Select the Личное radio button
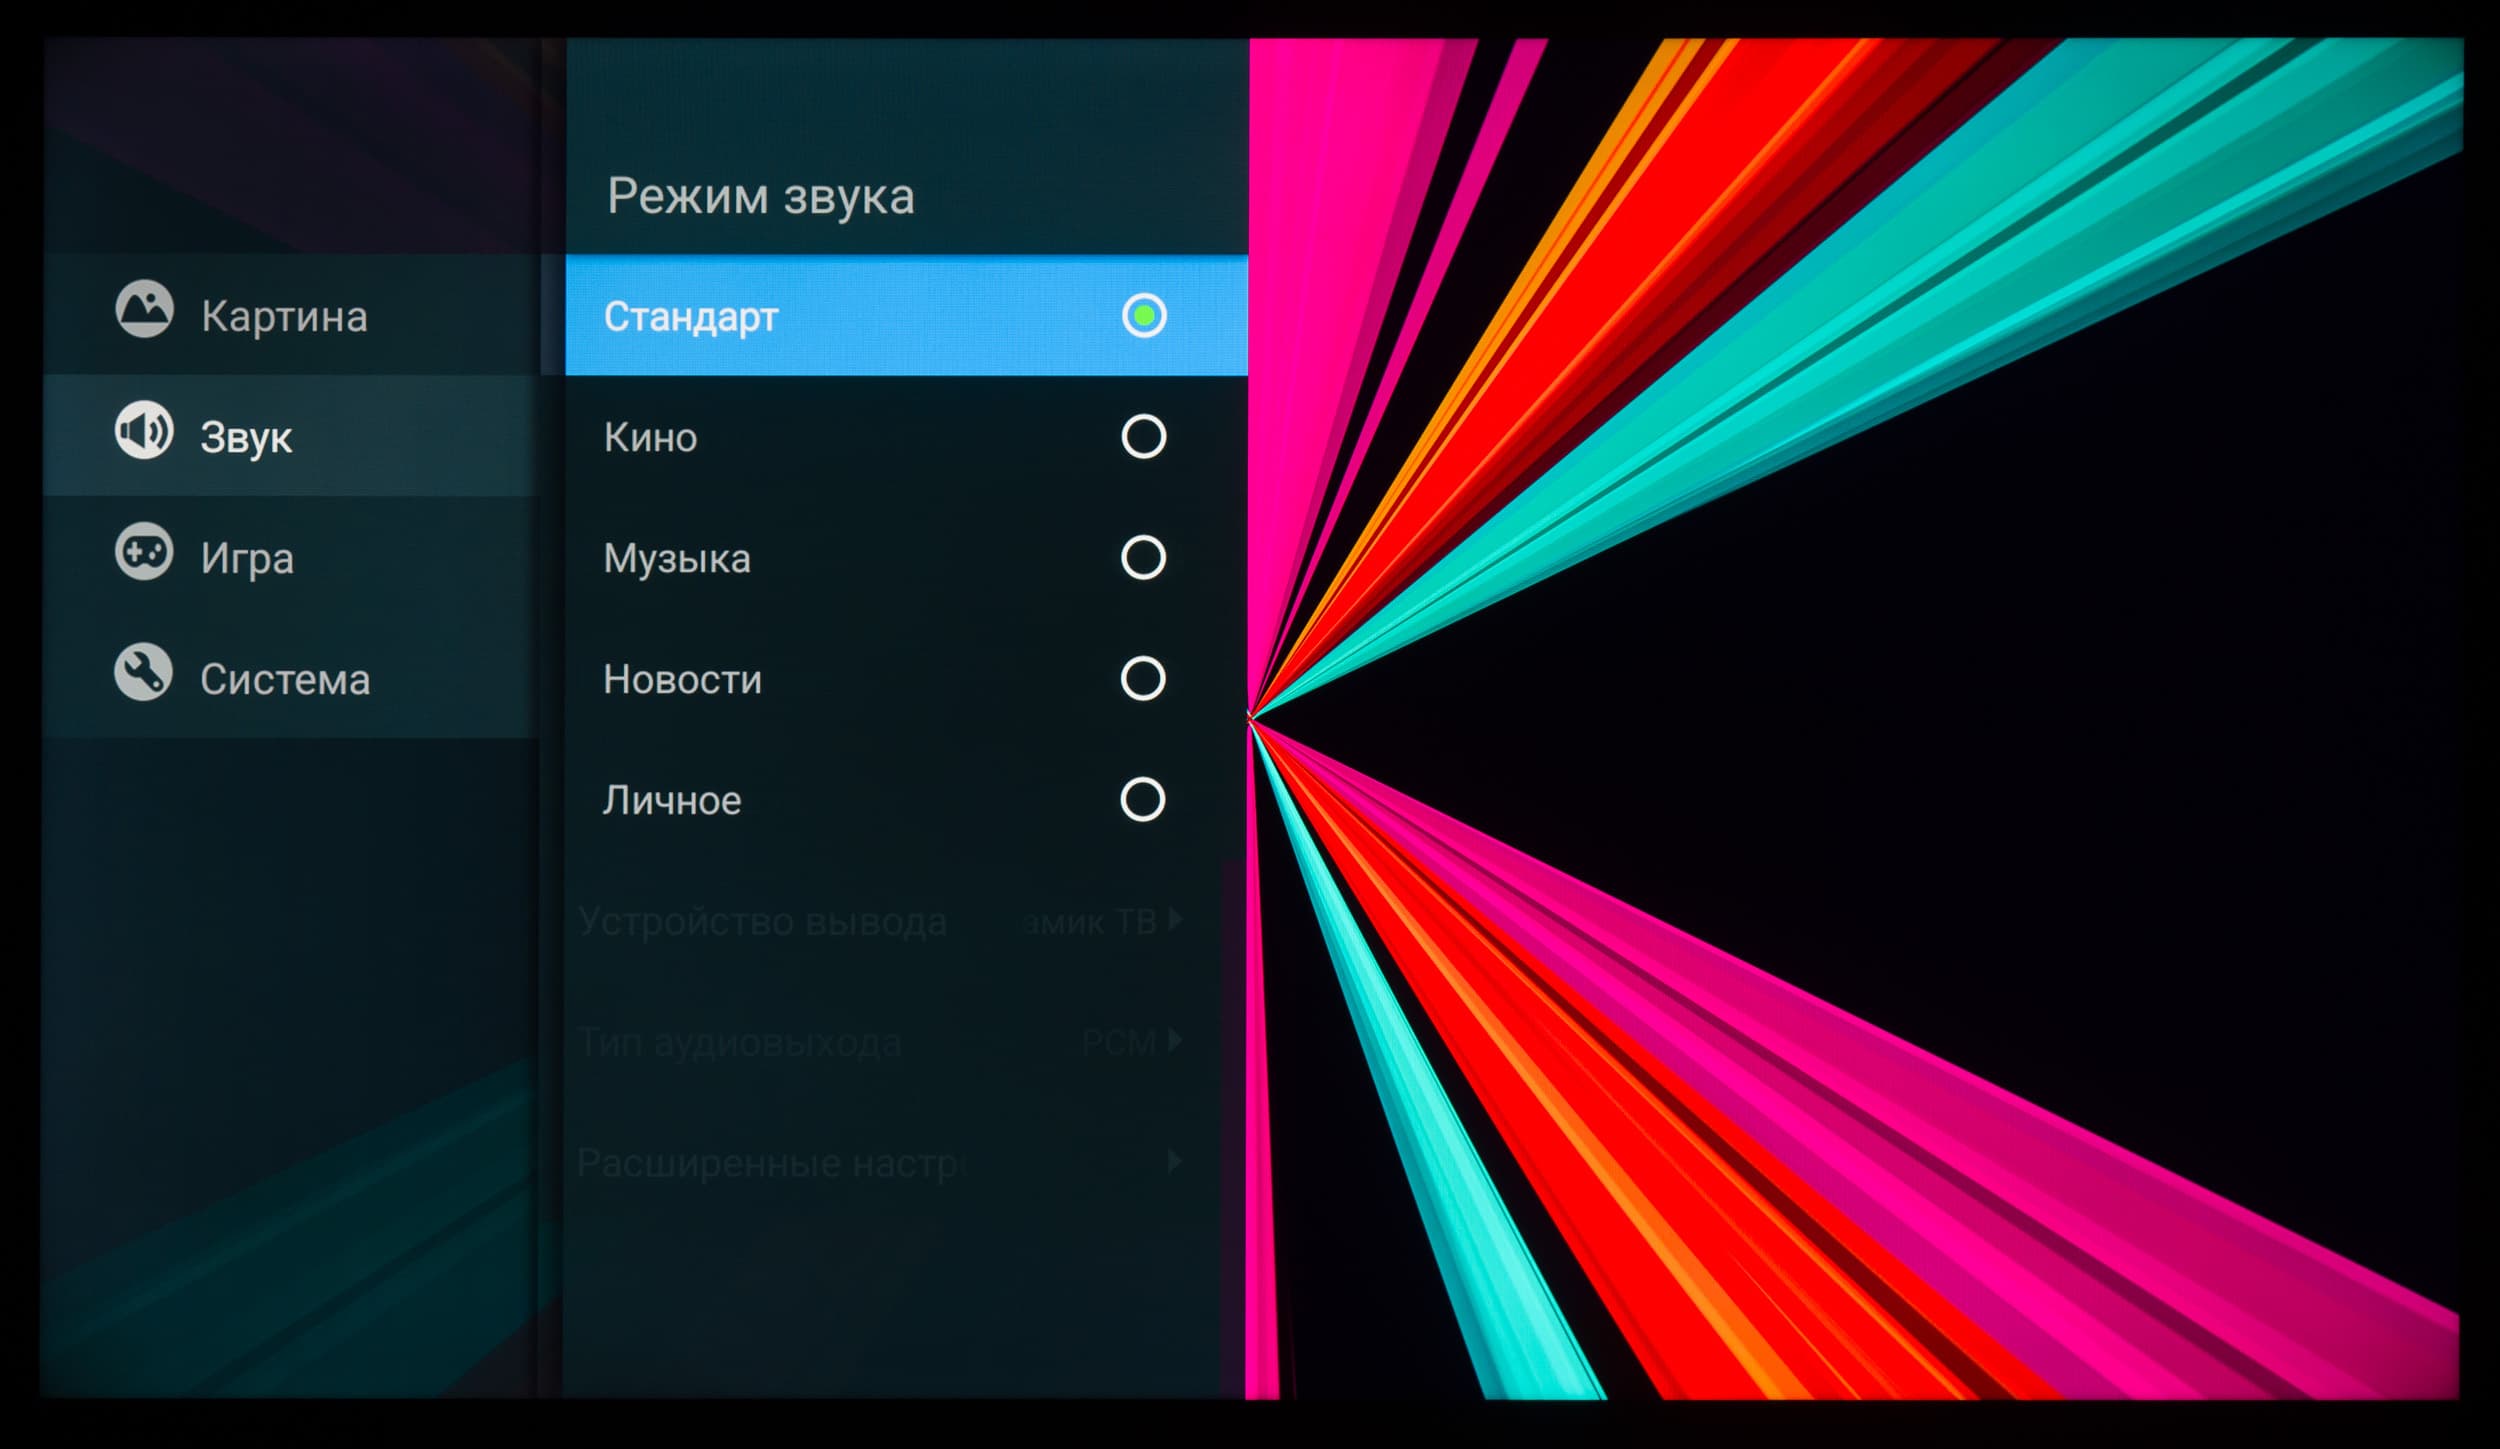 tap(1143, 800)
